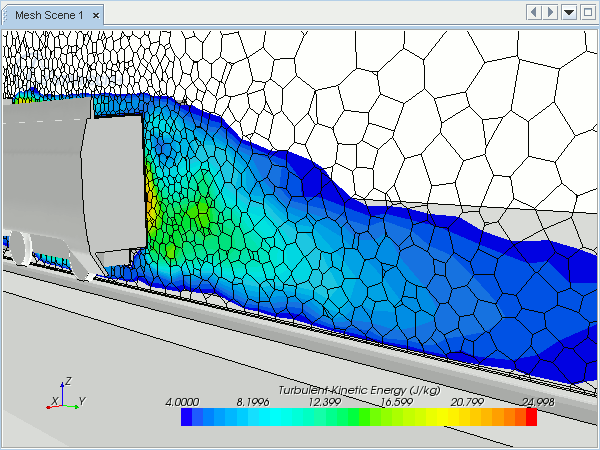The width and height of the screenshot is (600, 450).
Task: Open the tab list dropdown arrow
Action: (568, 12)
